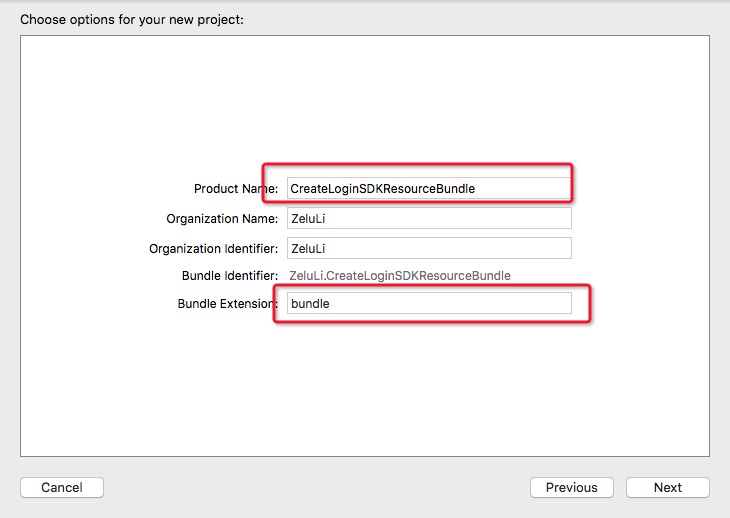Click the word 'bundle' in Bundle Extension
Image resolution: width=730 pixels, height=518 pixels.
tap(309, 303)
